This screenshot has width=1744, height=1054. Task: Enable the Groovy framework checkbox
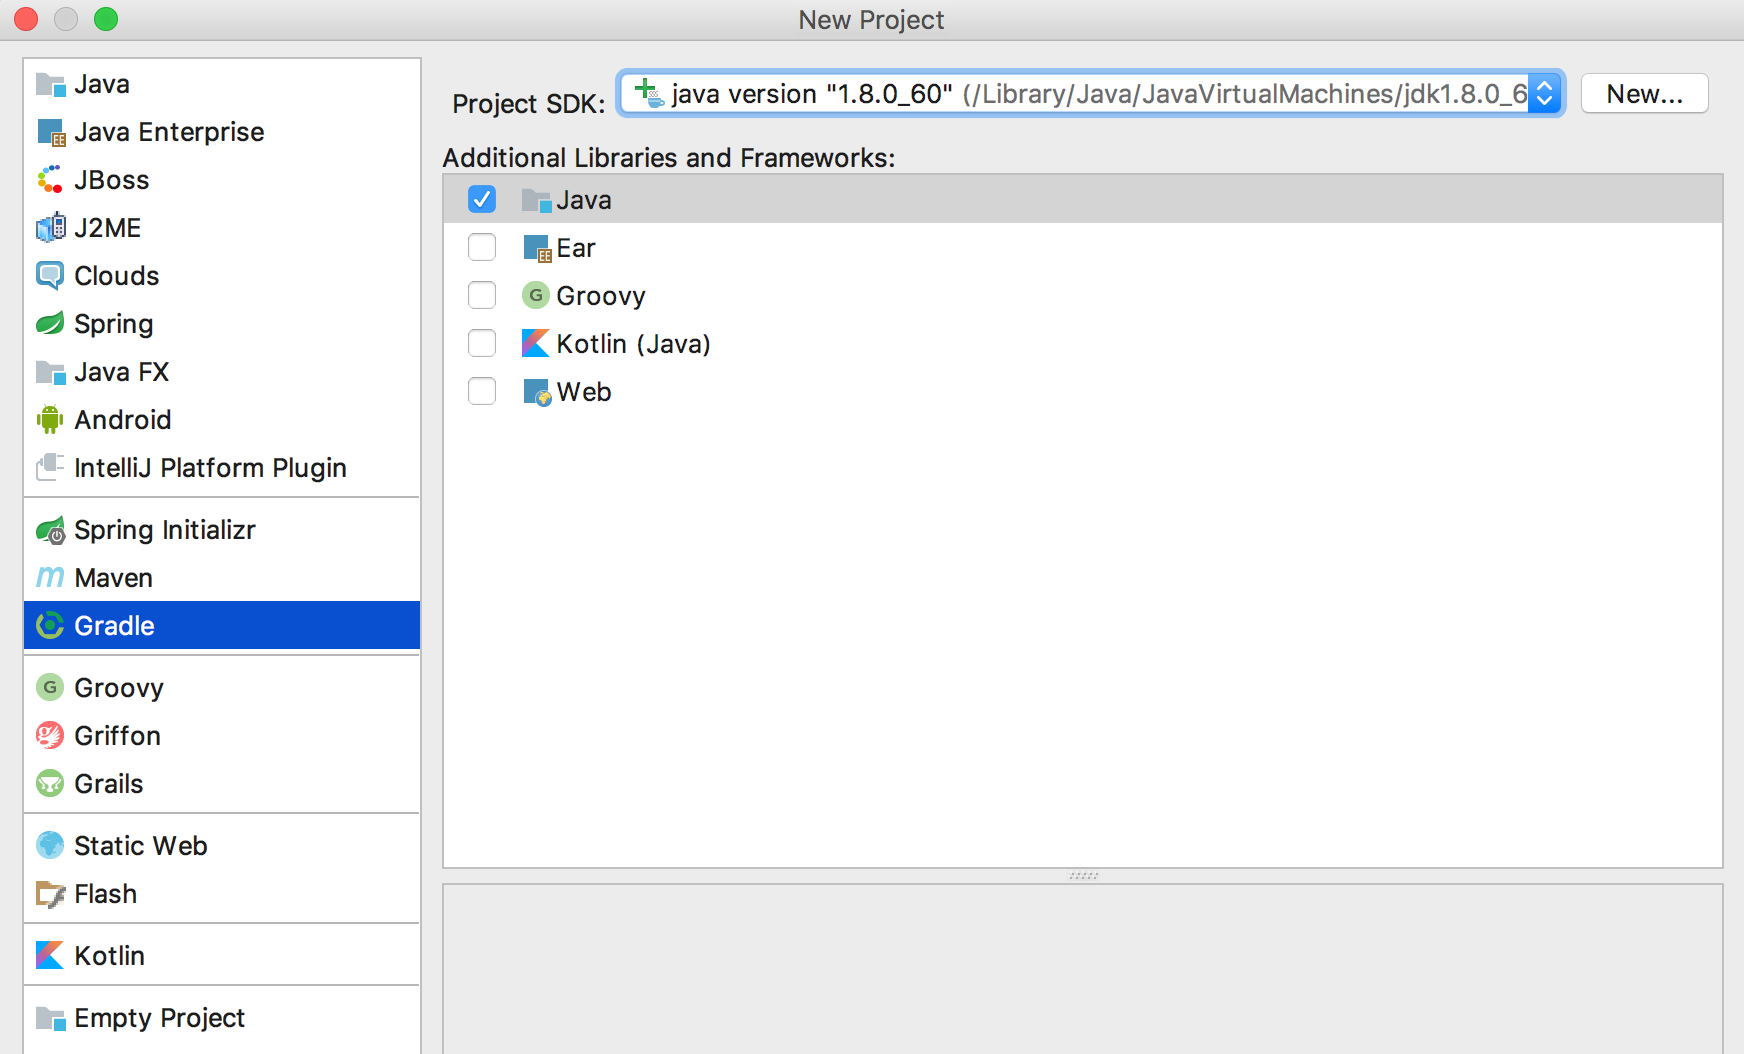[482, 296]
